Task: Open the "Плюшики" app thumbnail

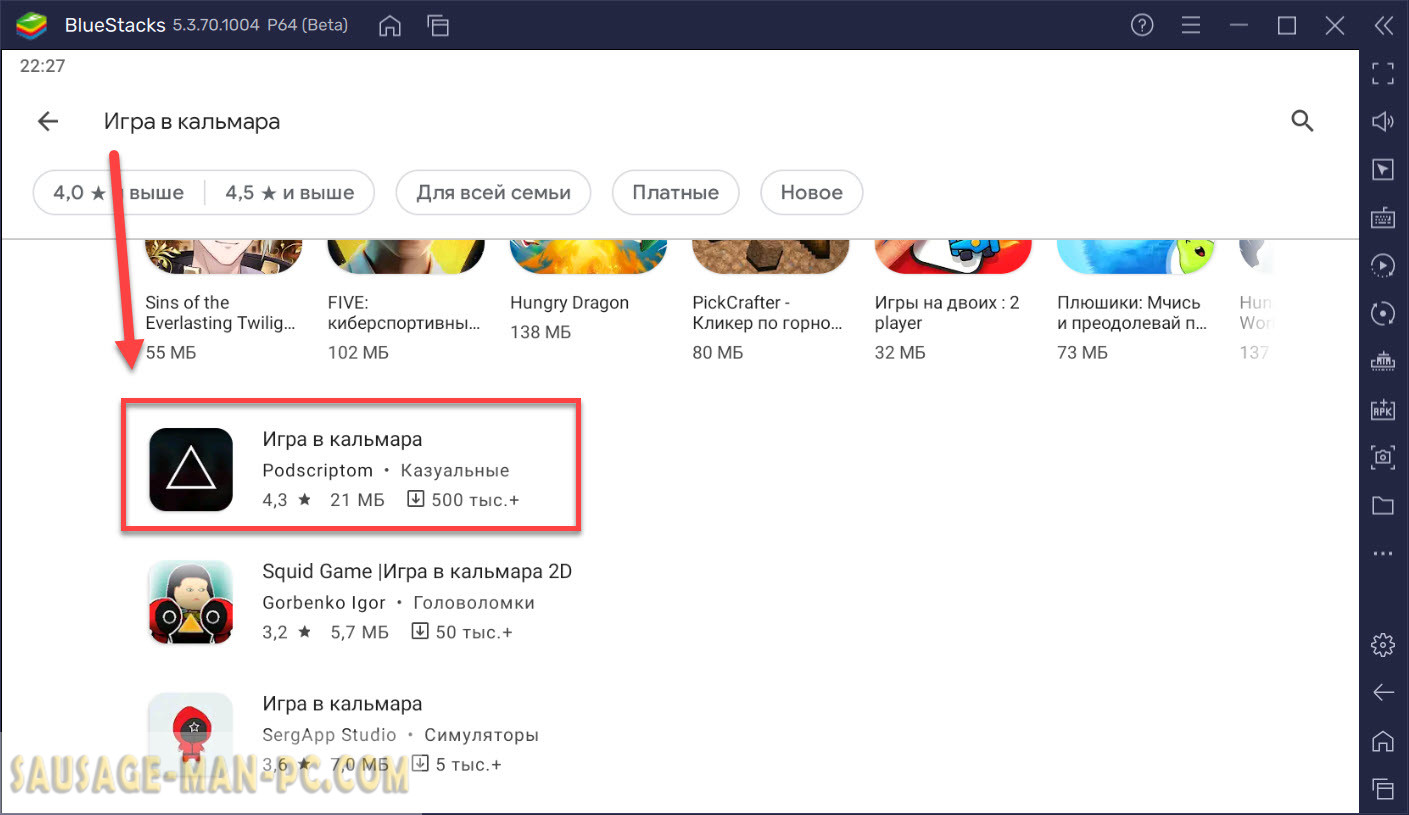Action: pos(1135,256)
